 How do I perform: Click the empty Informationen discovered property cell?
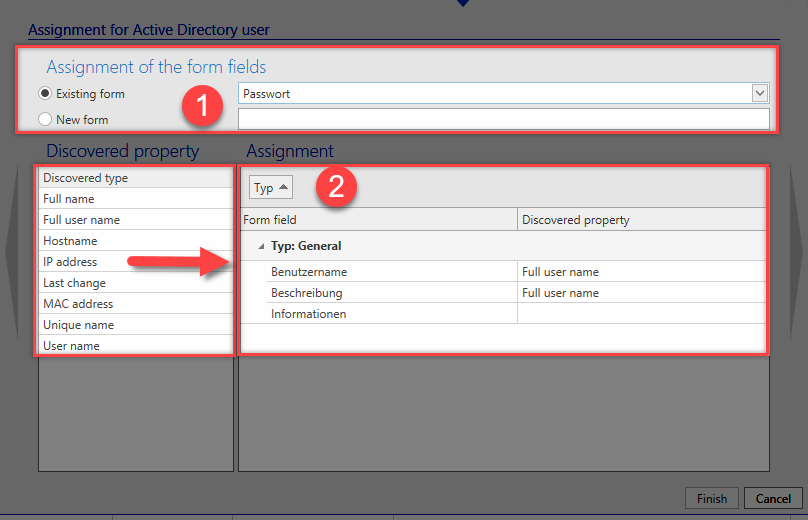click(642, 314)
